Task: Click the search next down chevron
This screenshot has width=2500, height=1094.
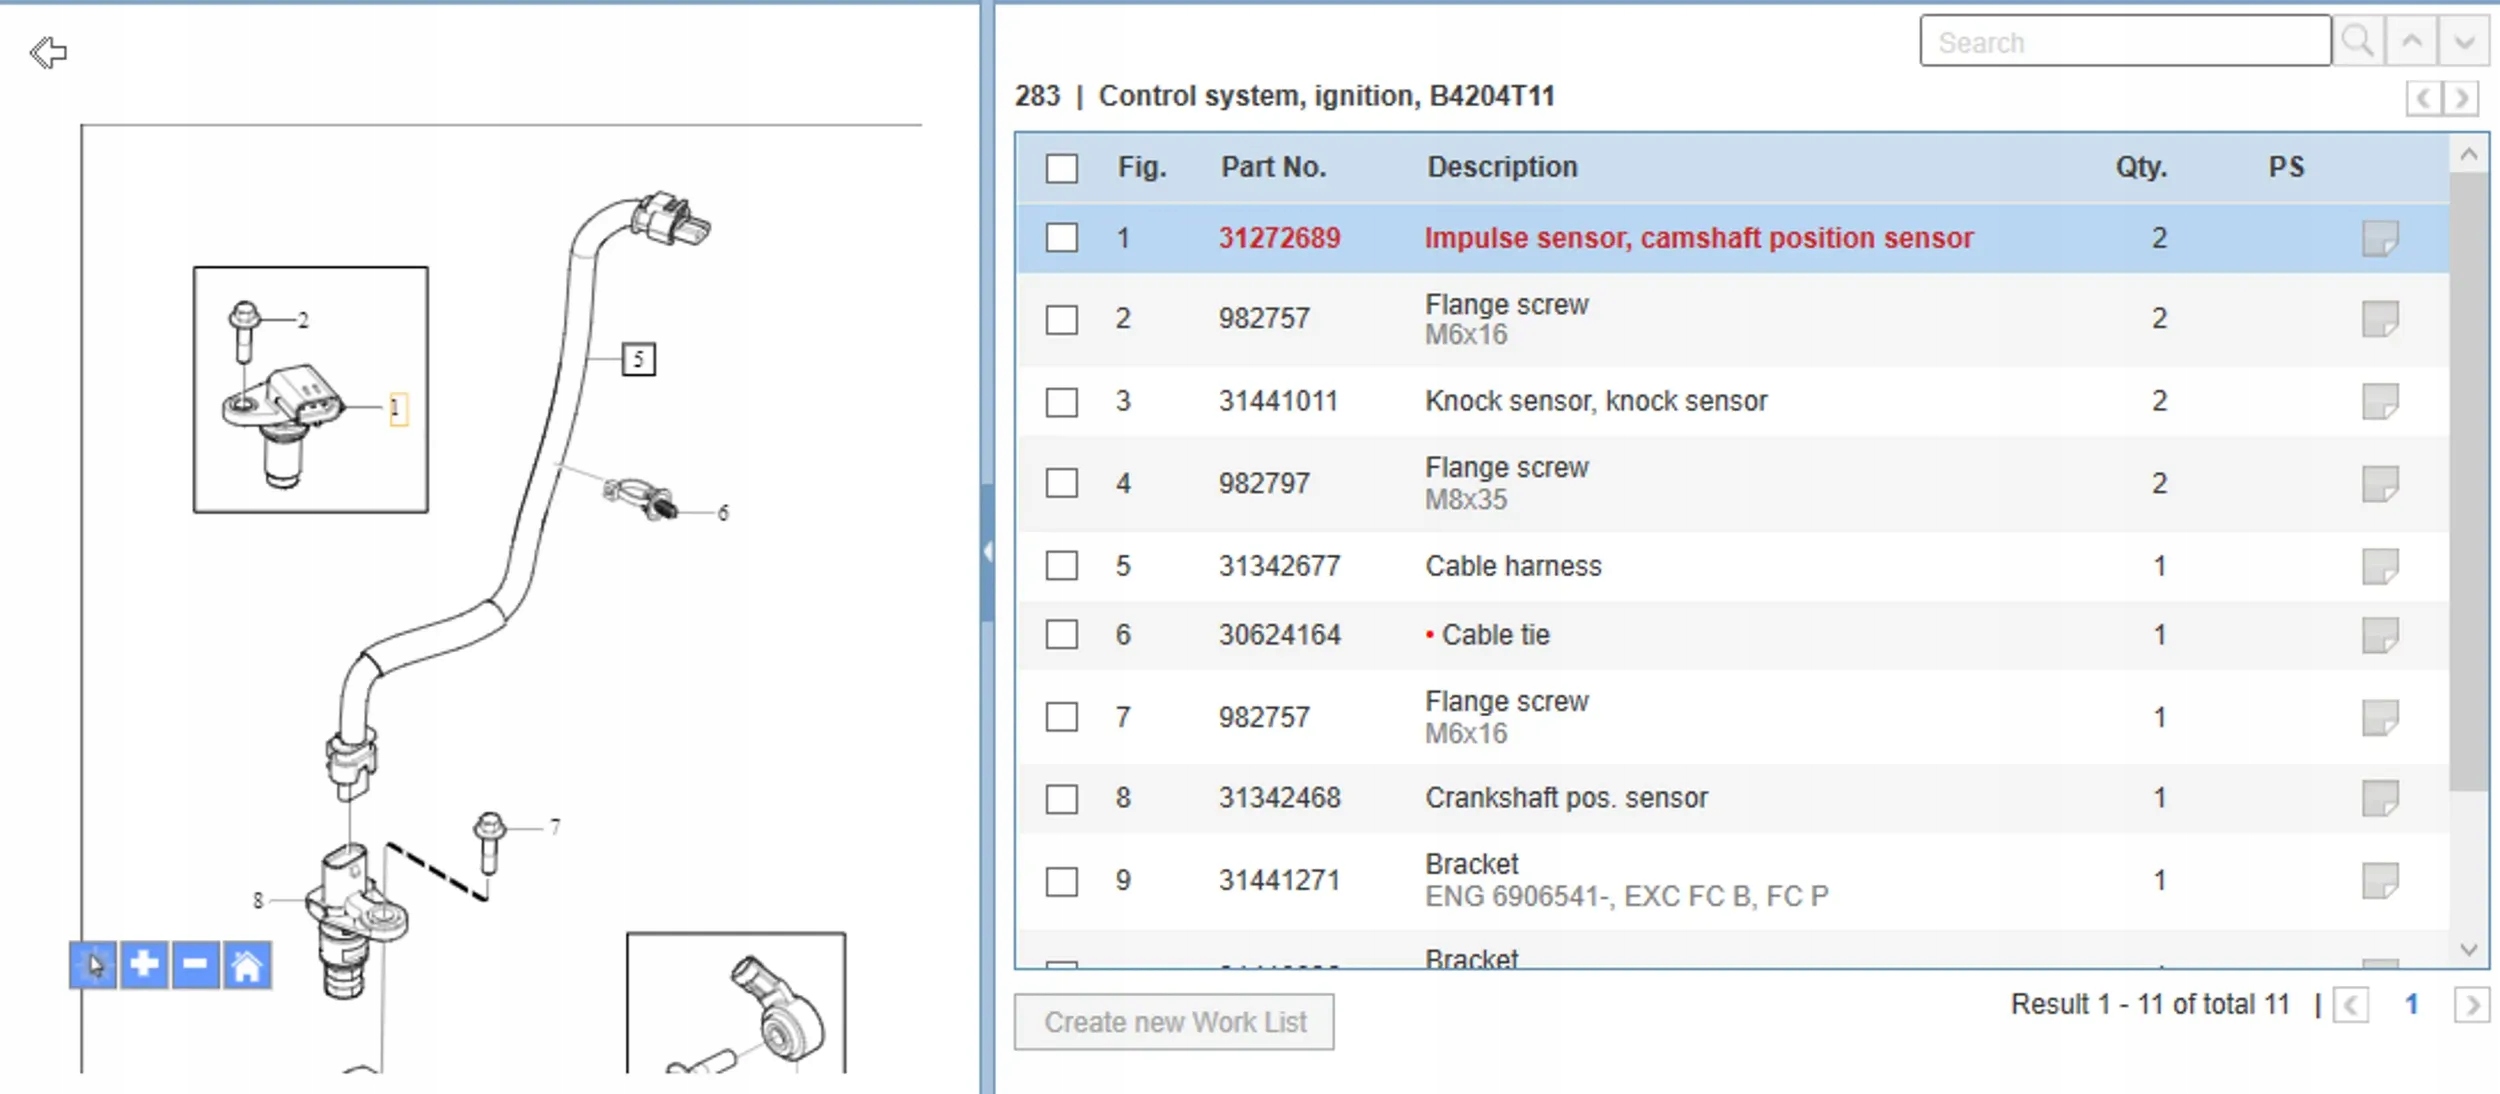Action: coord(2464,42)
